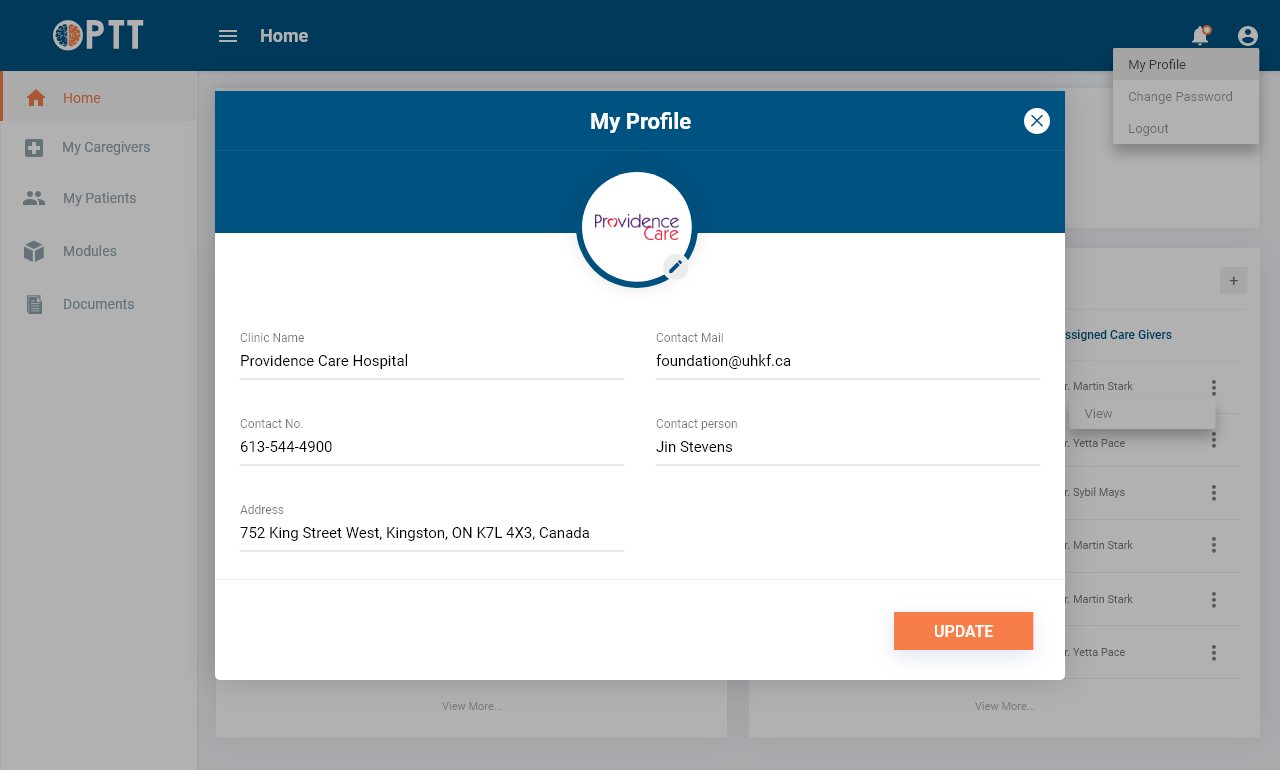Open the three-dot menu for Sybil Mays
1280x770 pixels.
[x=1213, y=493]
